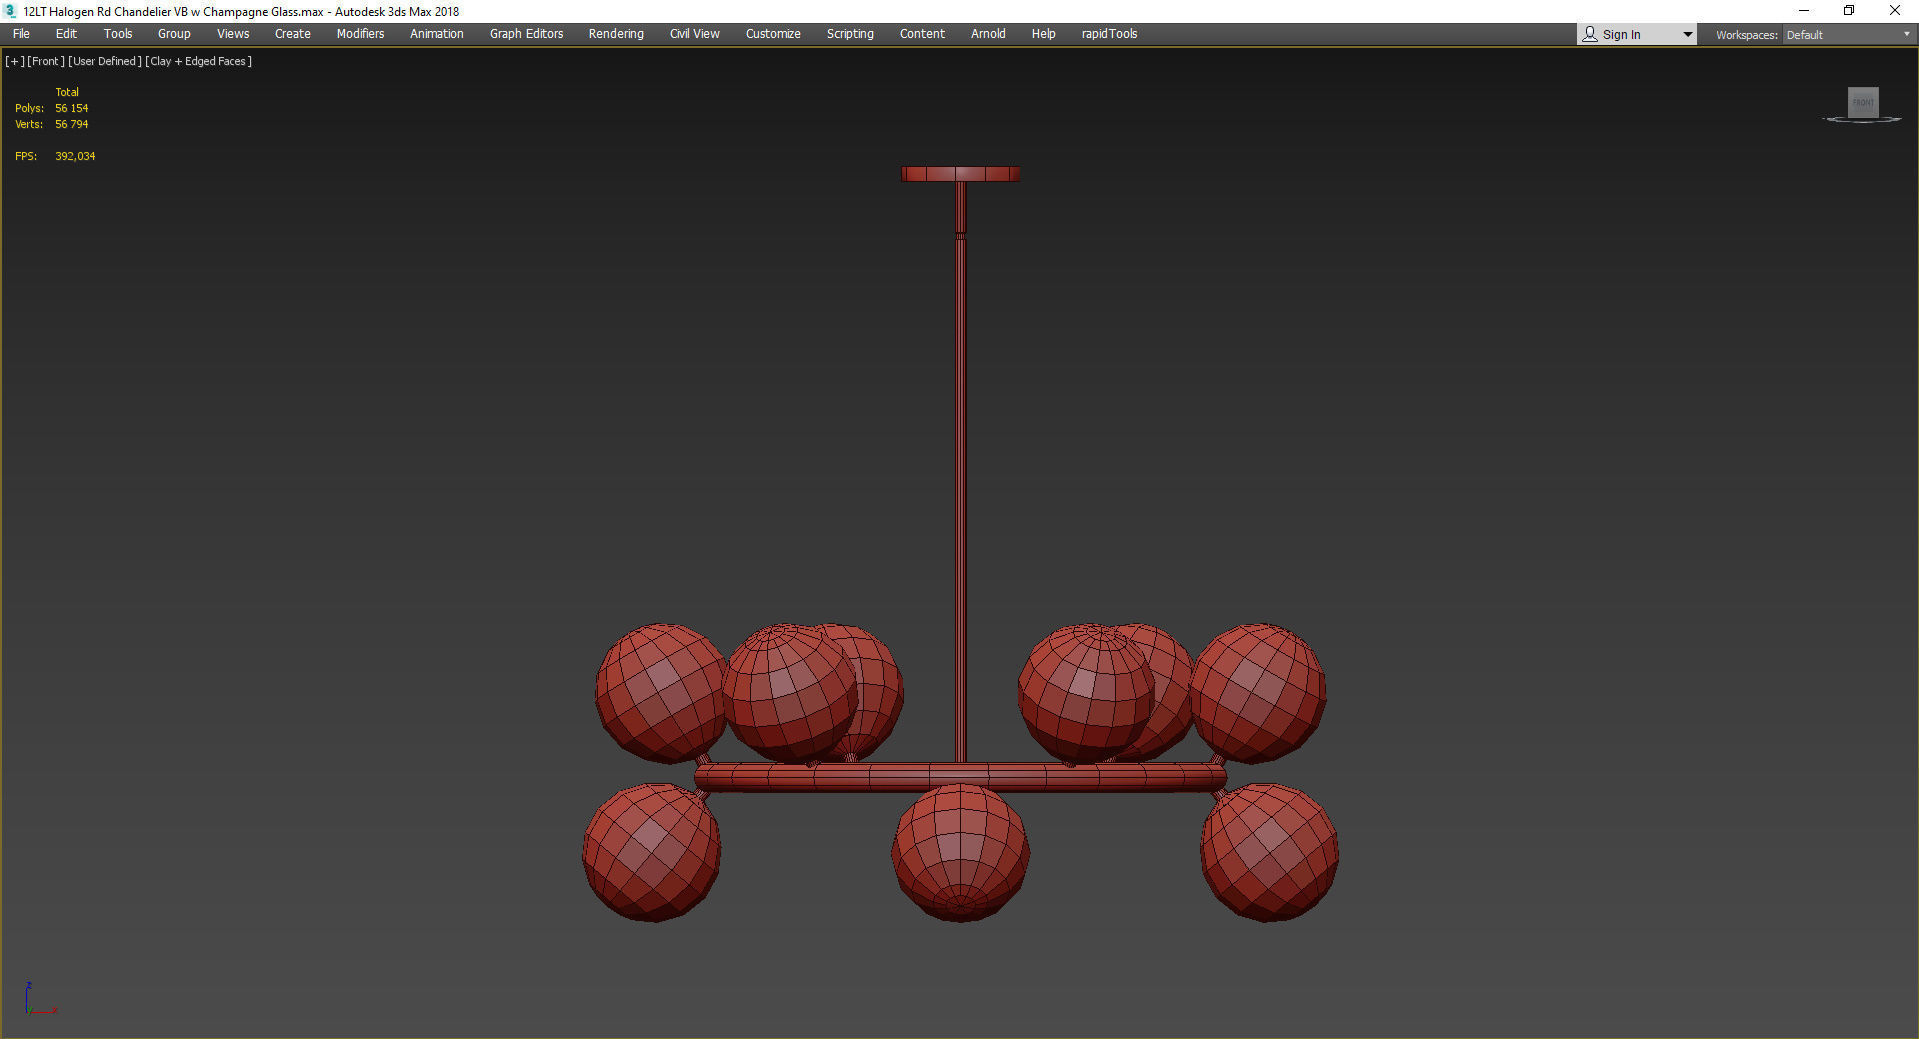Click the Front face of the ViewCube
This screenshot has height=1039, width=1919.
click(x=1863, y=102)
